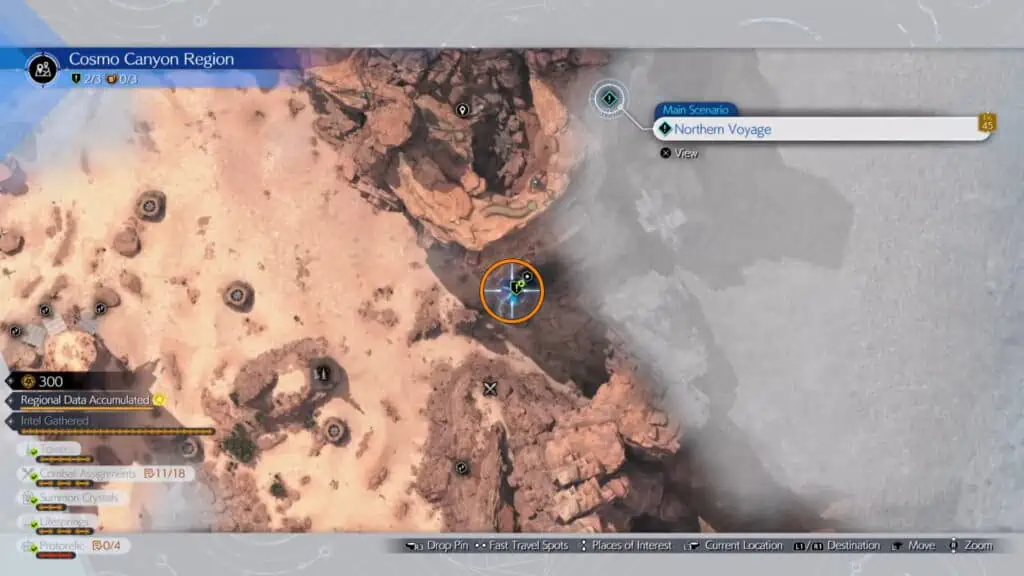
Task: Select the Regional Data Accumulated row
Action: tap(85, 400)
